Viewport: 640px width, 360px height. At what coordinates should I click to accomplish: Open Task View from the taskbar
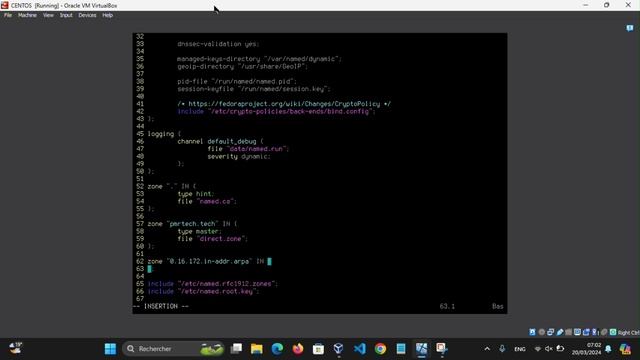(236, 349)
